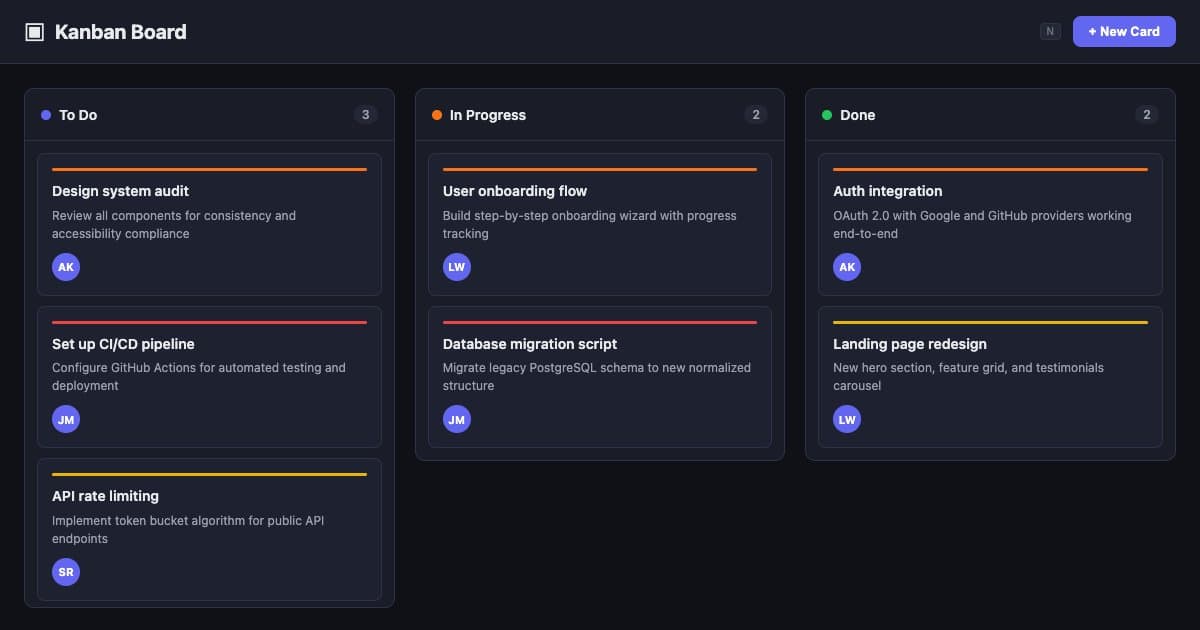Click yellow priority bar on Landing page redesign

pyautogui.click(x=990, y=322)
